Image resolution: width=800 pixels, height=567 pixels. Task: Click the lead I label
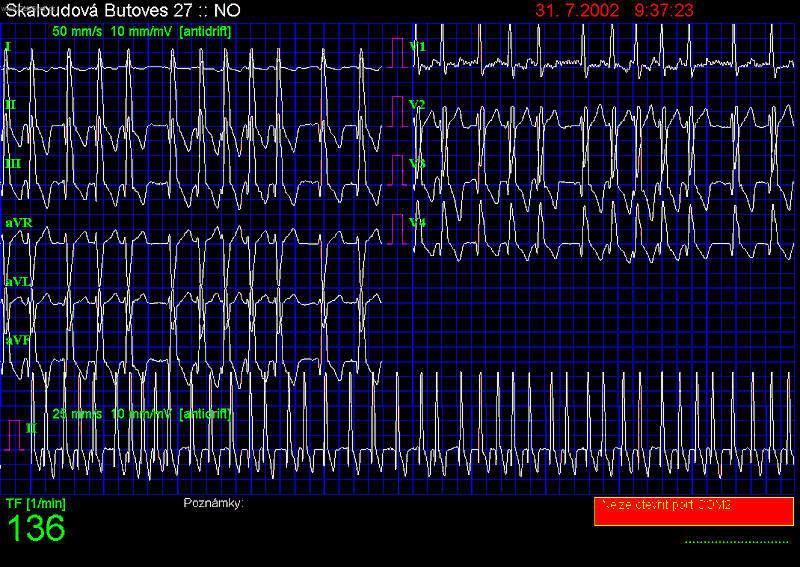point(8,47)
